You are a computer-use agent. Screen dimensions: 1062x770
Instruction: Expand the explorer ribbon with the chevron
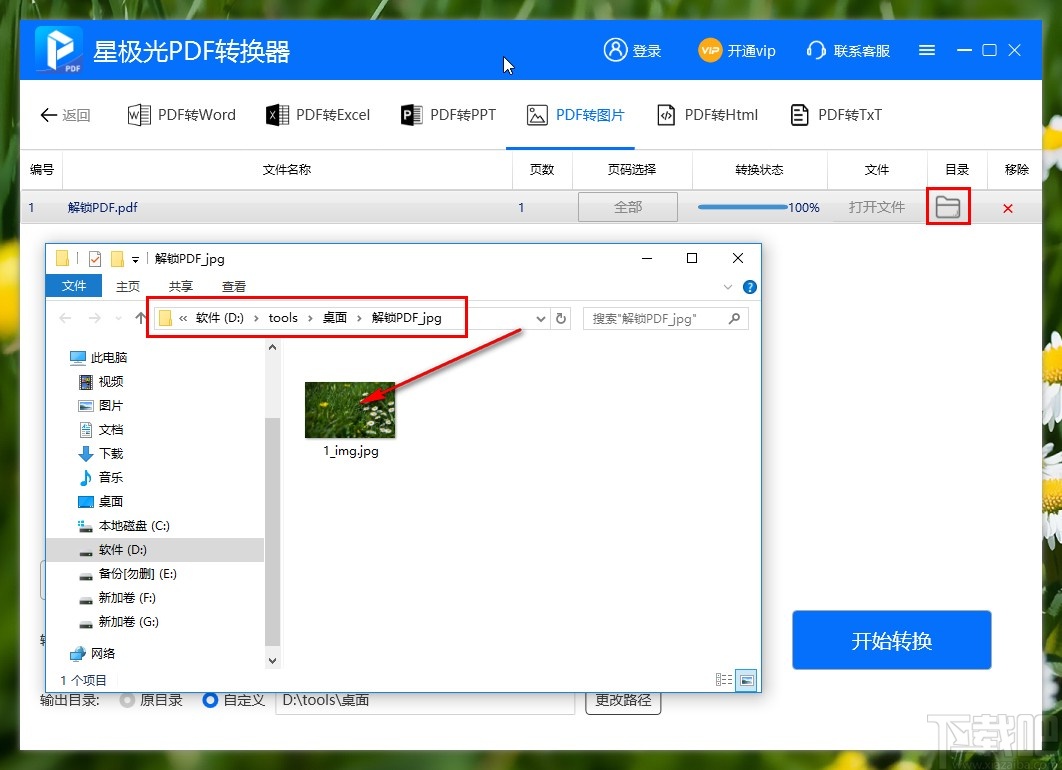[728, 287]
